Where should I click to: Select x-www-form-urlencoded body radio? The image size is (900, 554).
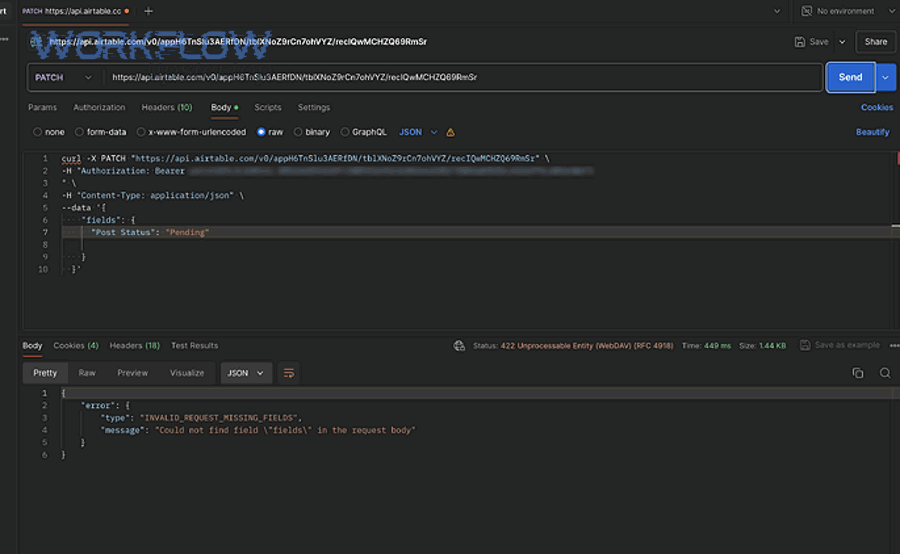[141, 132]
